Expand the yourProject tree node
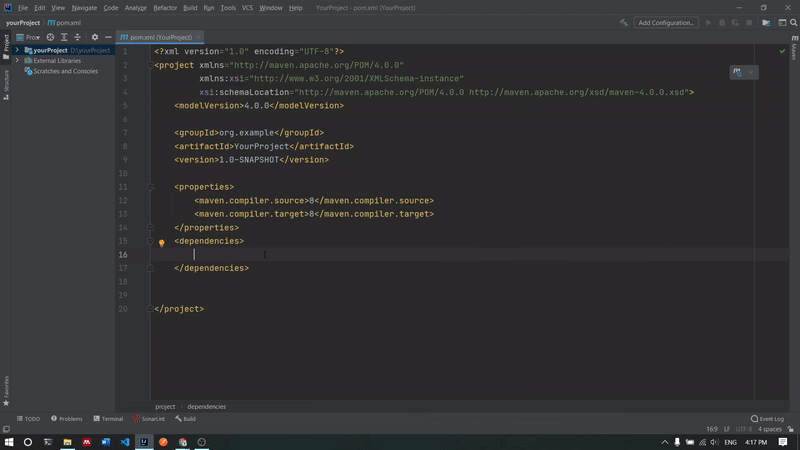The width and height of the screenshot is (800, 450). coord(17,50)
